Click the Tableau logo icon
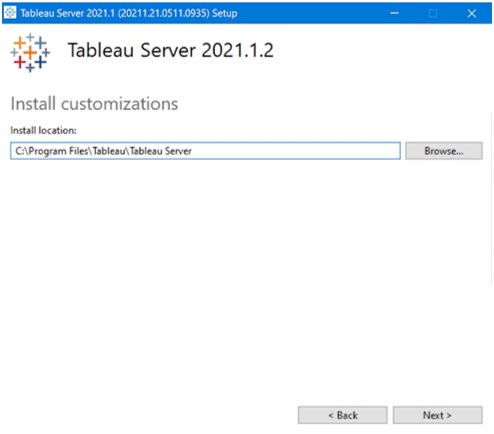The image size is (494, 434). tap(30, 52)
